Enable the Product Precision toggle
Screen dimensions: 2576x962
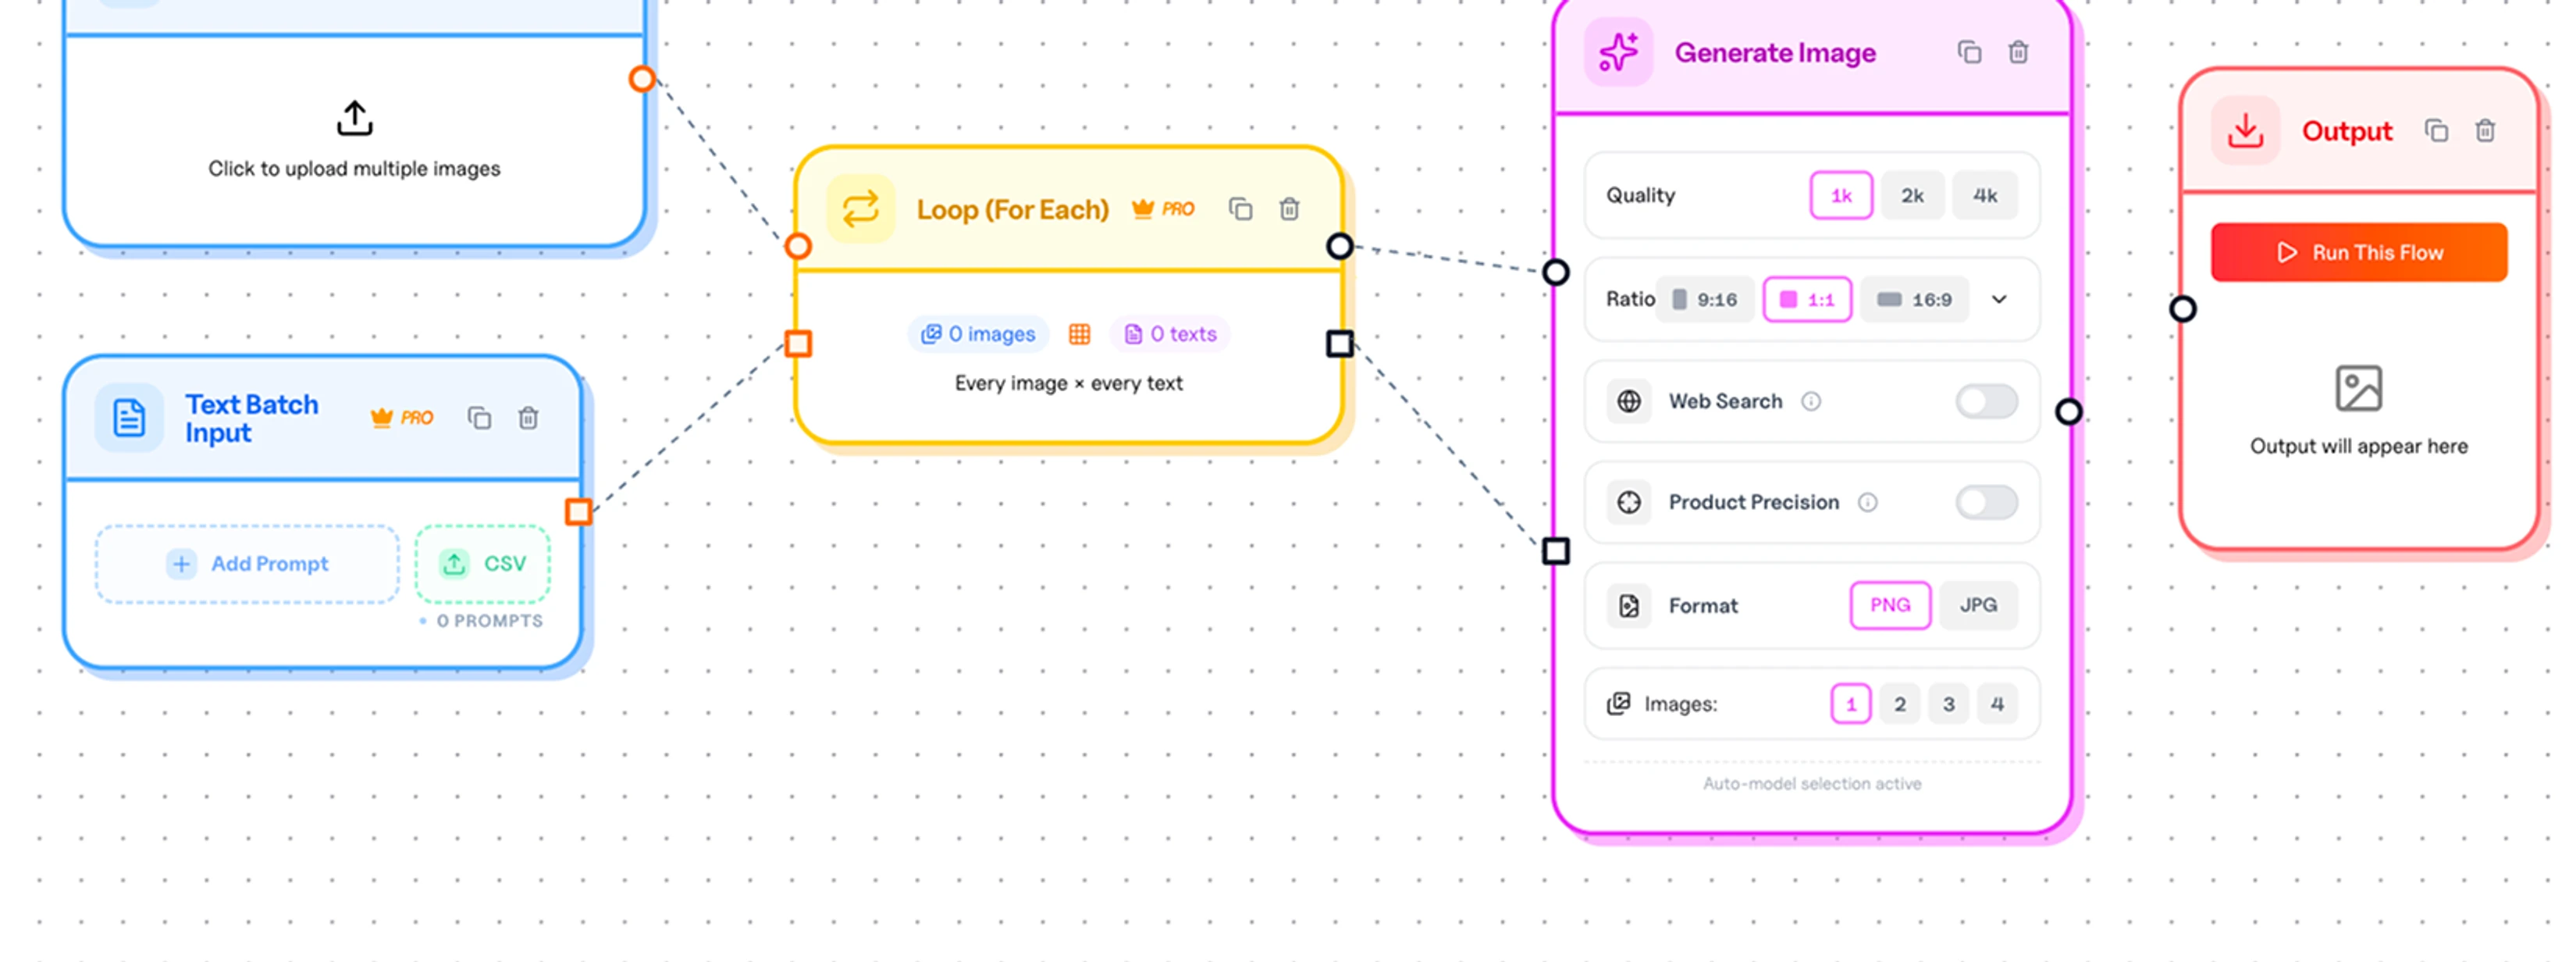1986,502
